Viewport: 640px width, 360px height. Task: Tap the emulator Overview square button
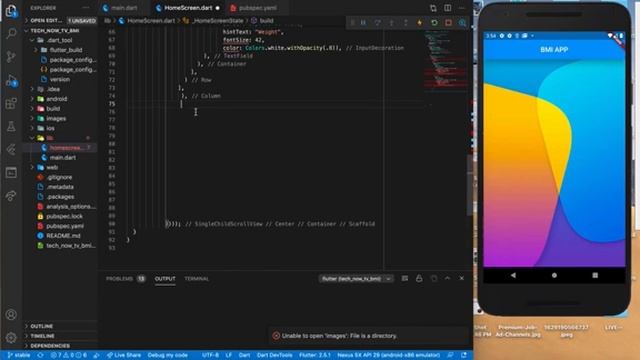595,275
